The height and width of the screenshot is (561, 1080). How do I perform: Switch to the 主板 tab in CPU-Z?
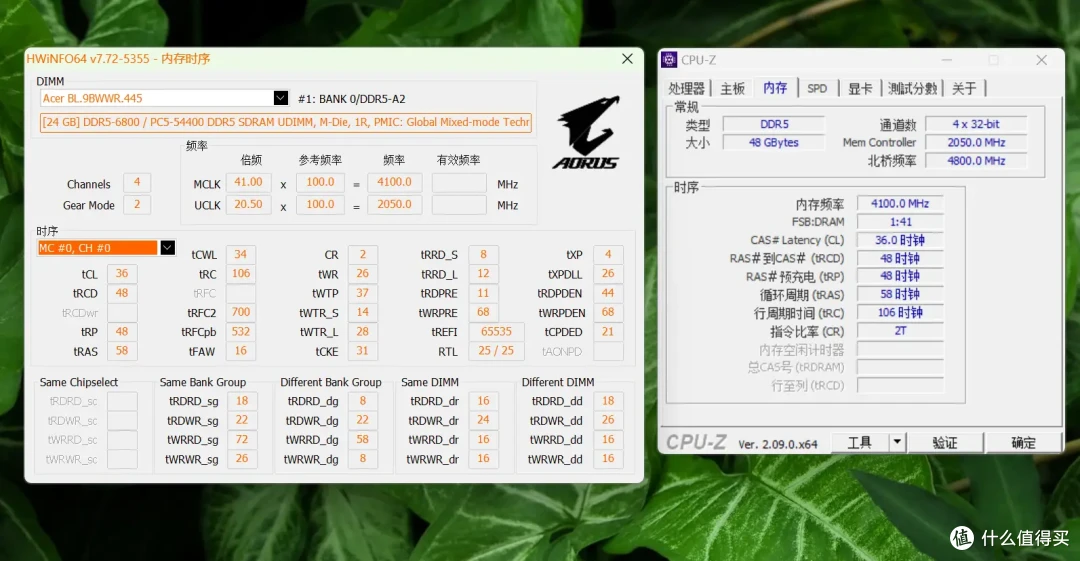point(732,88)
